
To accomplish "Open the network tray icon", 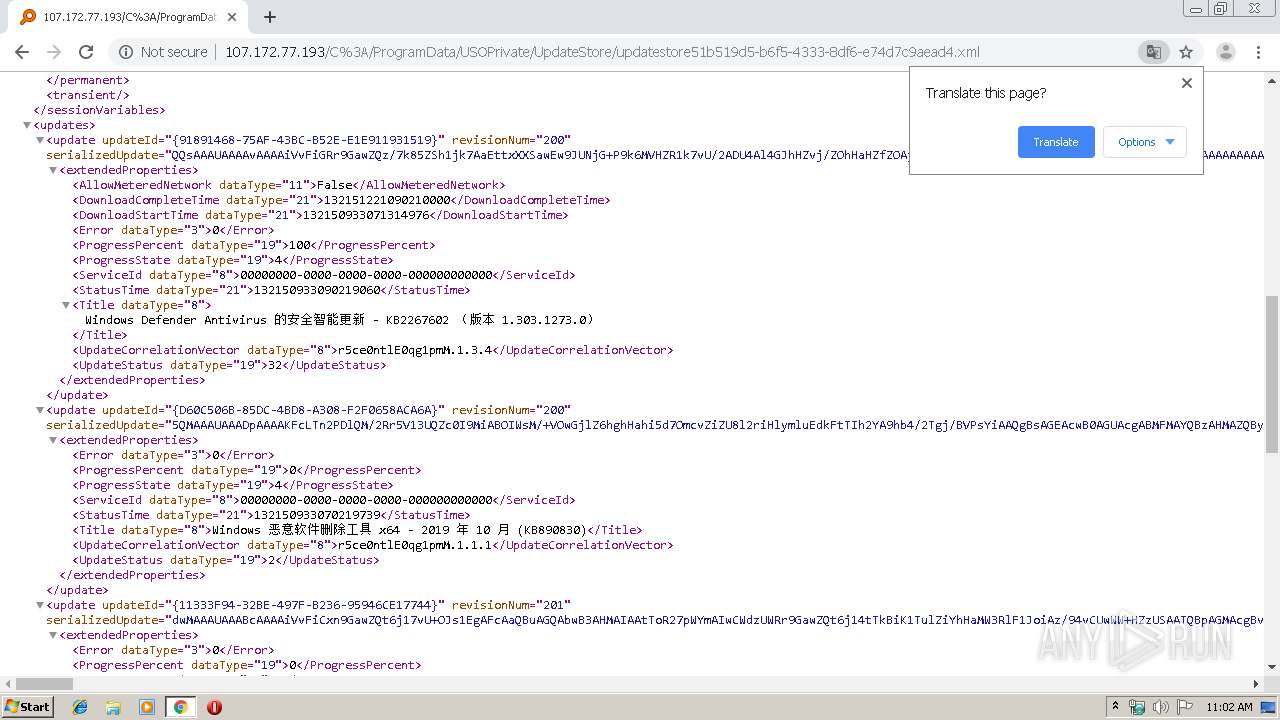I will pos(1137,707).
